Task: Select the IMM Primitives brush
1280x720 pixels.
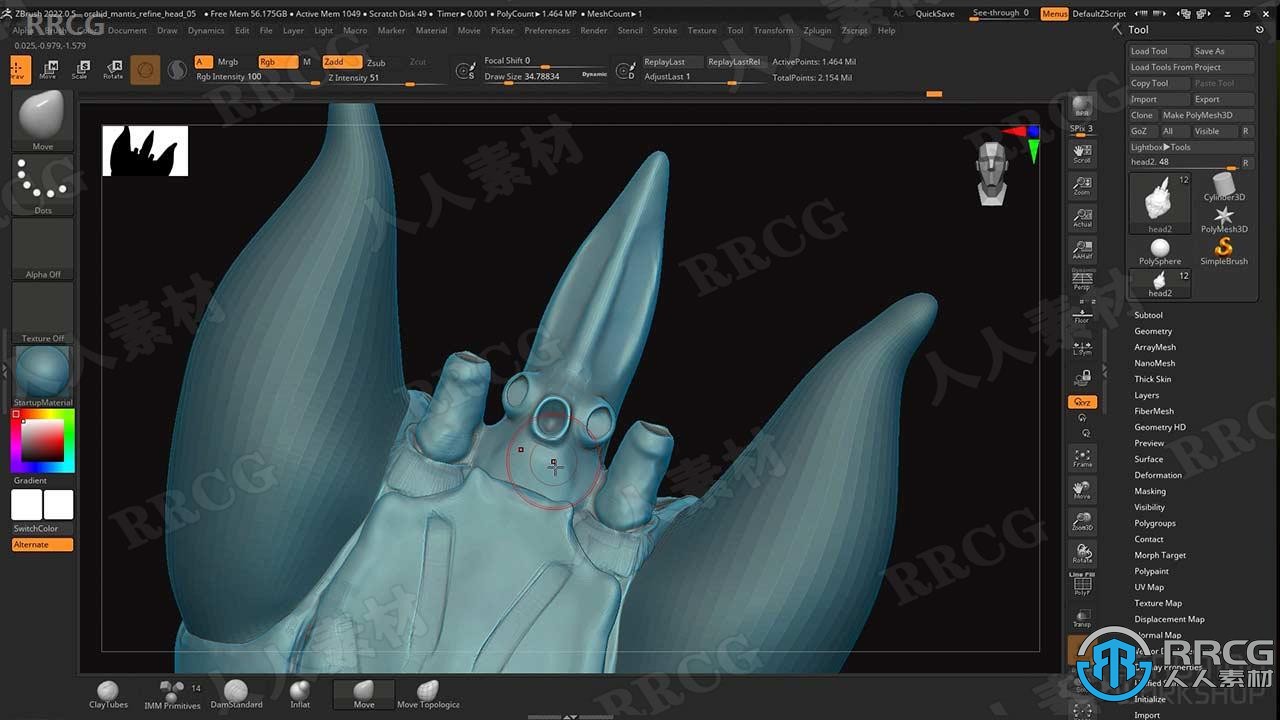Action: 173,695
